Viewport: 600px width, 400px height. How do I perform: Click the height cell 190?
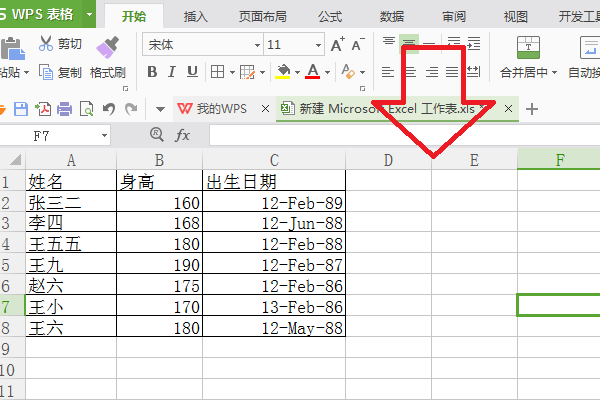159,264
